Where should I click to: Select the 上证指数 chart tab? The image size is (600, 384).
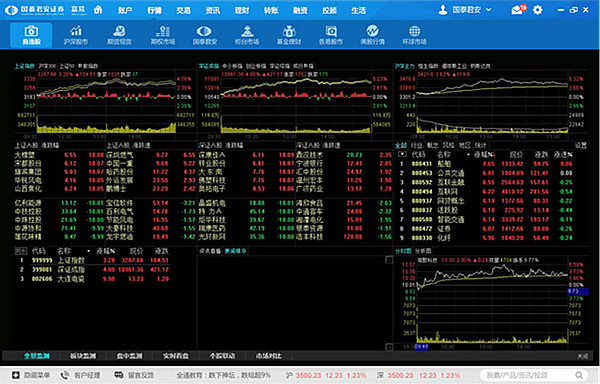[x=24, y=66]
